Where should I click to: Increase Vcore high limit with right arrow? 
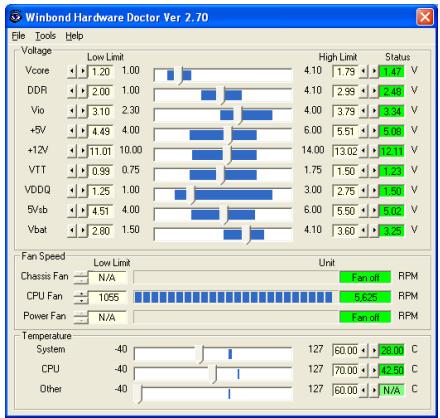[x=374, y=71]
